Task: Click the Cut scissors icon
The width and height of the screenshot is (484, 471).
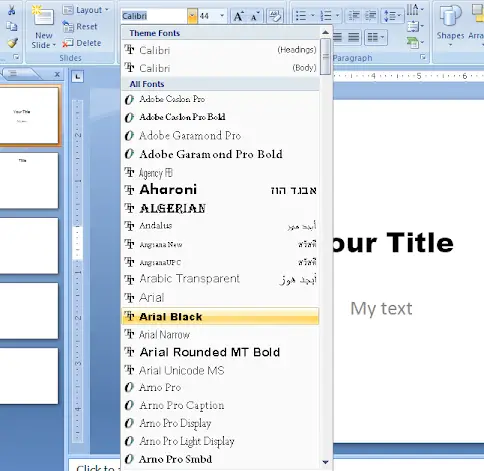Action: coord(12,10)
